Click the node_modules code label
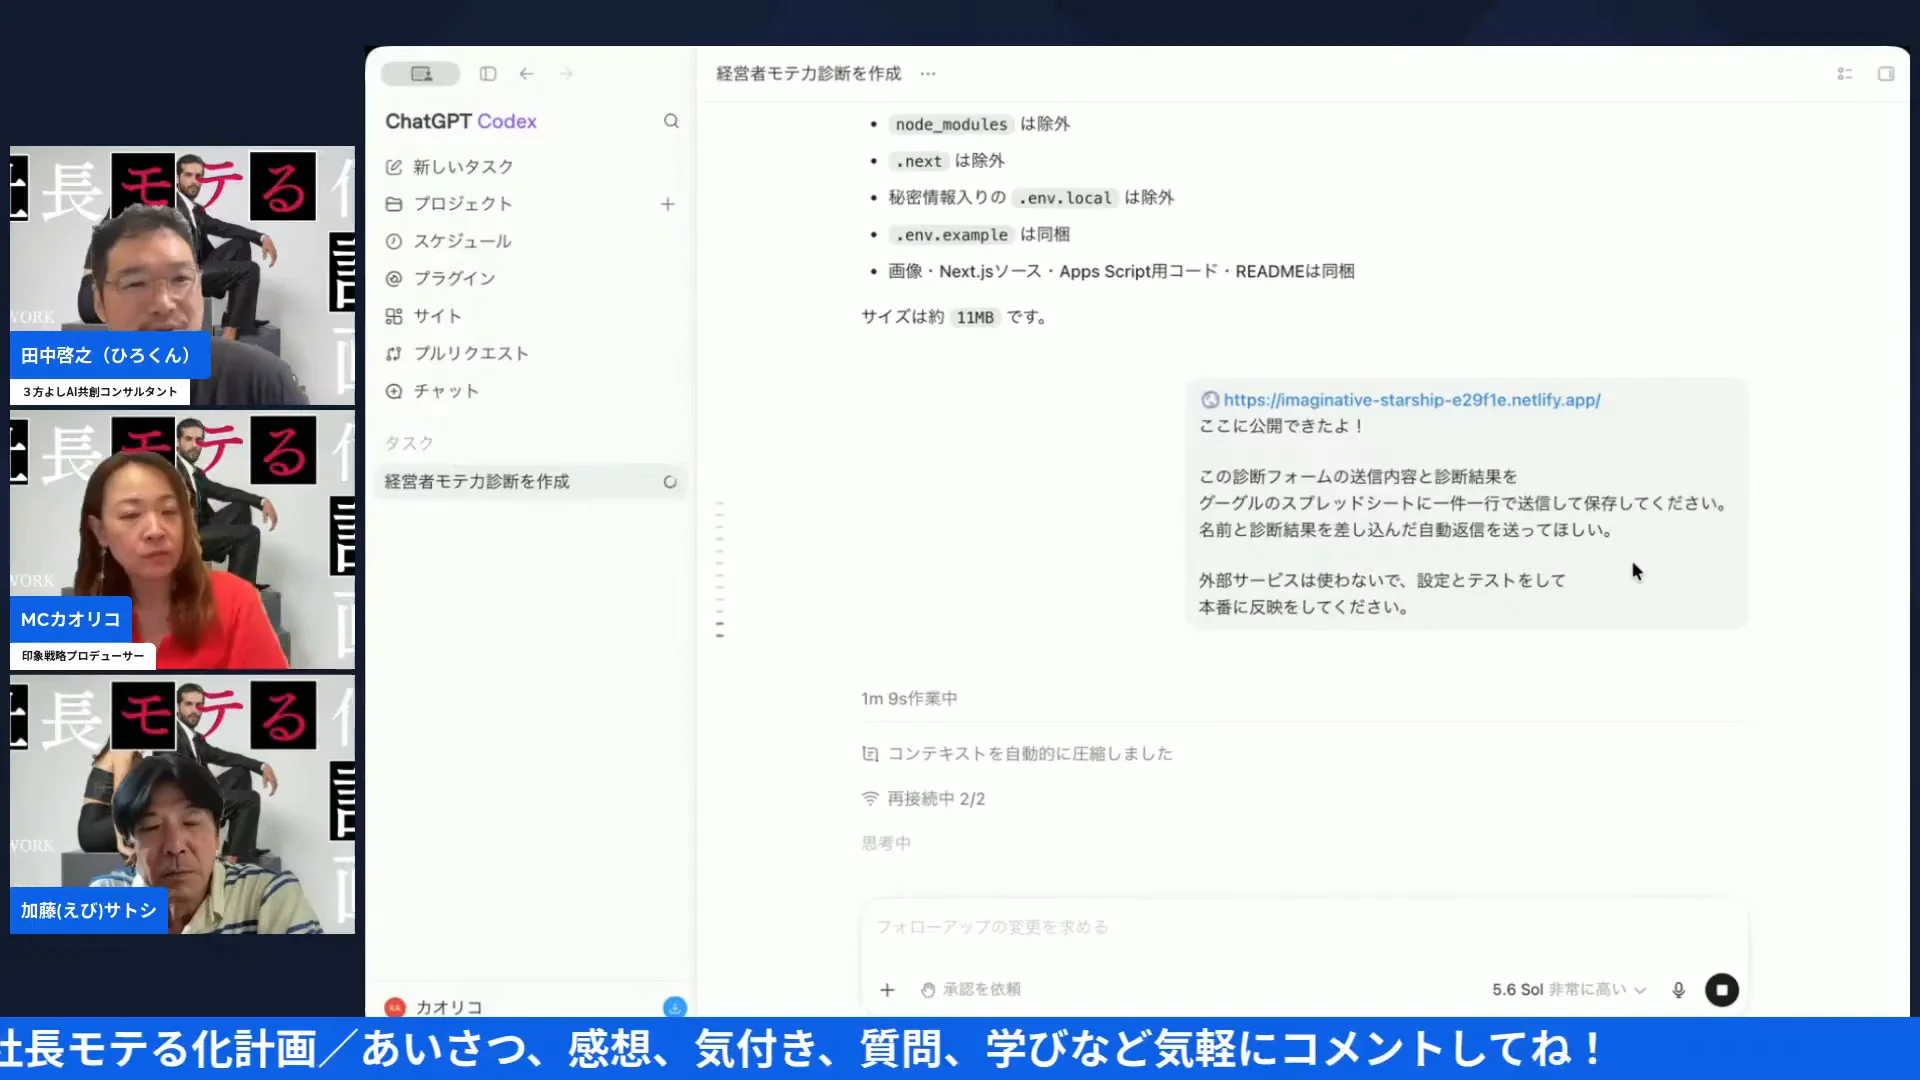This screenshot has height=1080, width=1920. [x=951, y=124]
